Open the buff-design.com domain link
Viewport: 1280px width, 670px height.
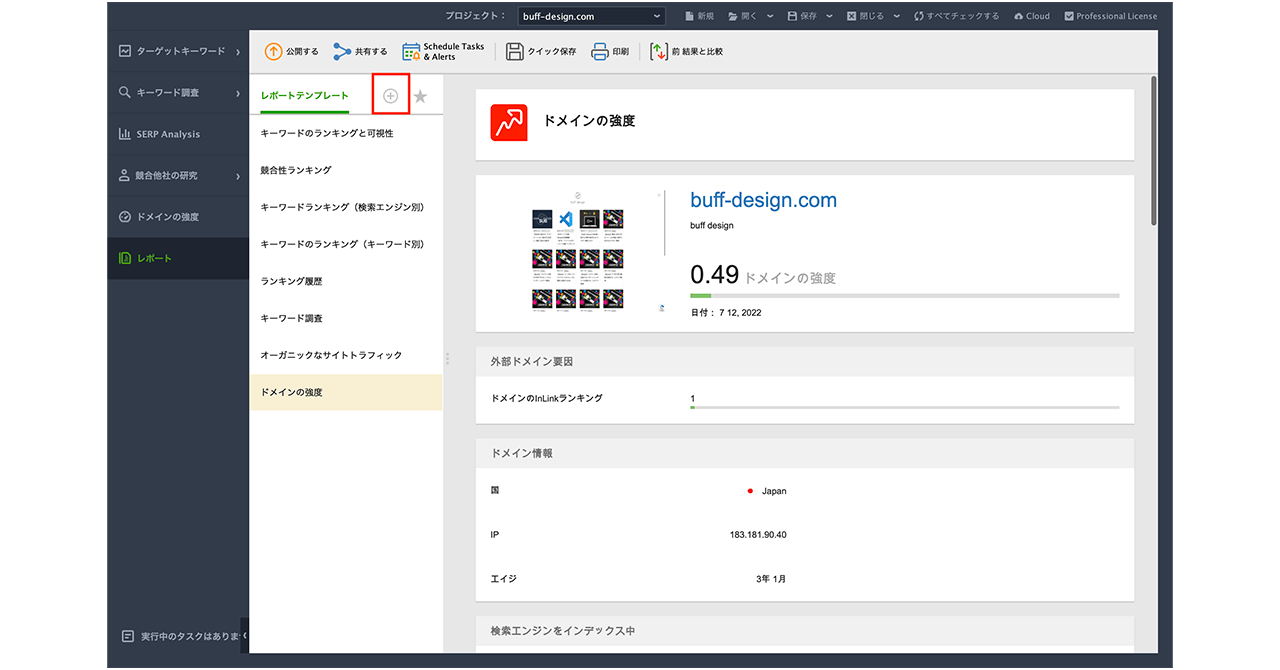[763, 200]
